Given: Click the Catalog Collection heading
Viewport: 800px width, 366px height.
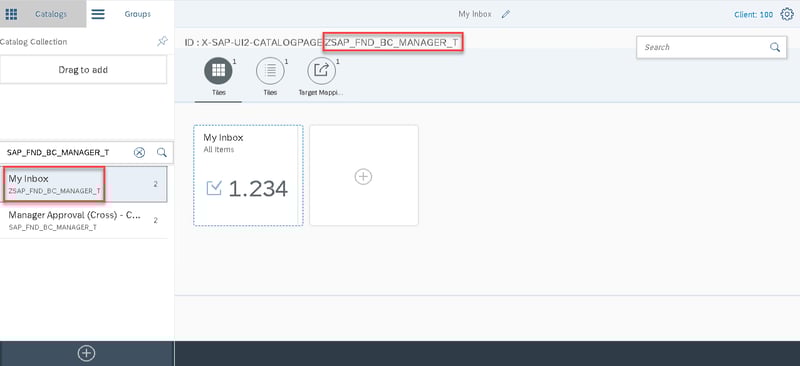Looking at the screenshot, I should [x=34, y=42].
